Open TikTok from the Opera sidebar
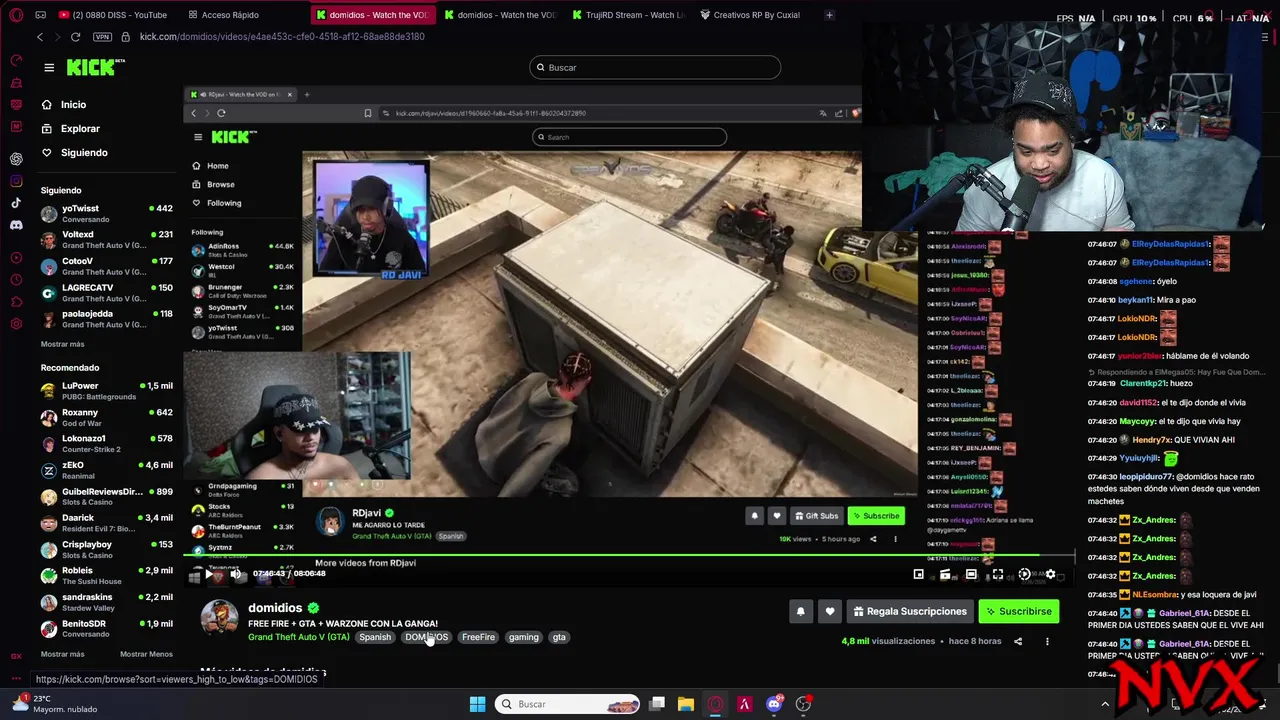Viewport: 1280px width, 720px height. pyautogui.click(x=16, y=203)
